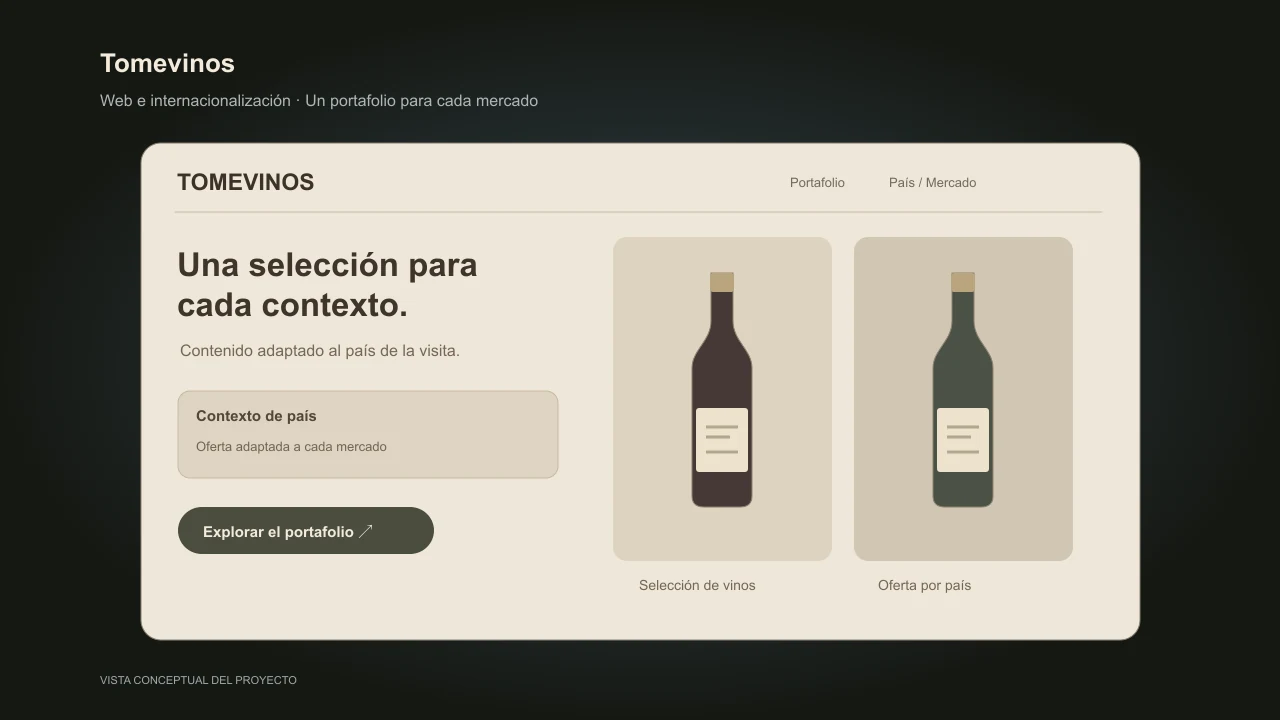Viewport: 1280px width, 720px height.
Task: Open the Portafolio nav item
Action: pyautogui.click(x=817, y=183)
